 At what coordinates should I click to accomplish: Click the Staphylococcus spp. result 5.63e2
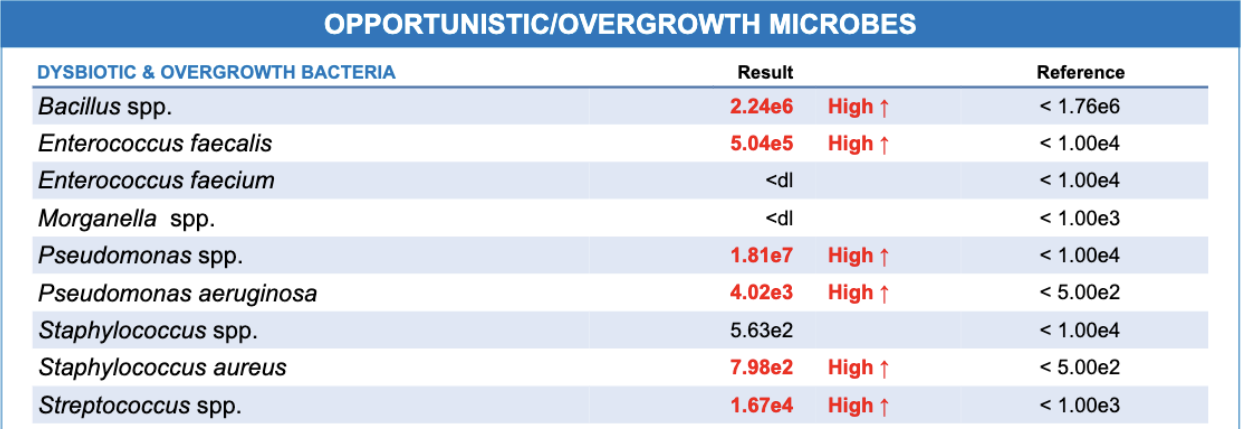click(x=762, y=330)
